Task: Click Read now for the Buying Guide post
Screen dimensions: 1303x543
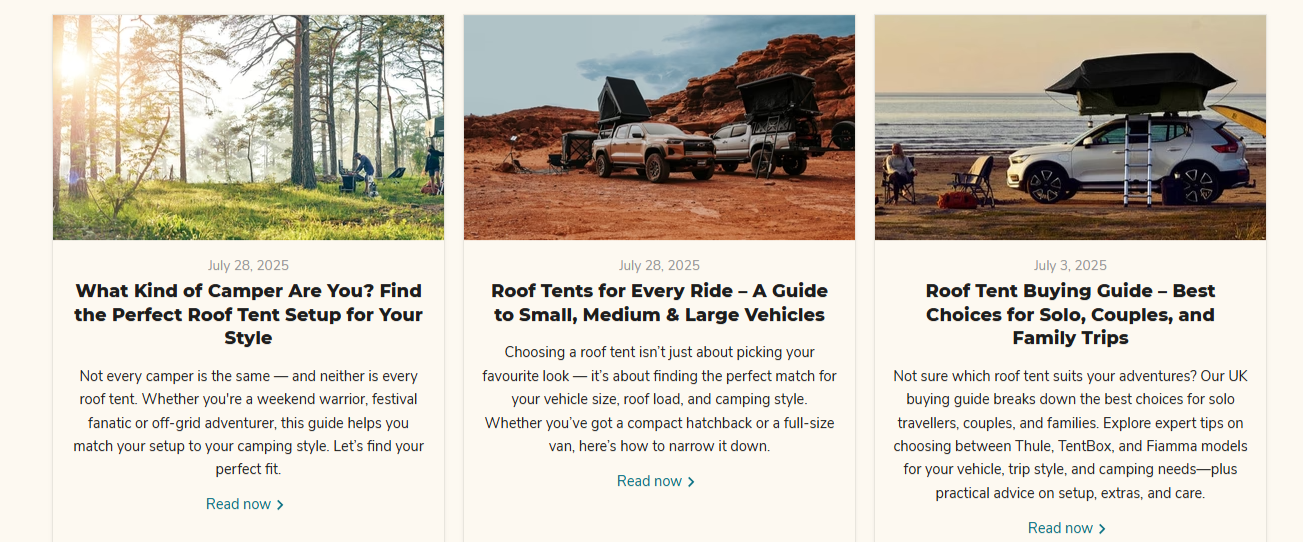Action: tap(1060, 528)
